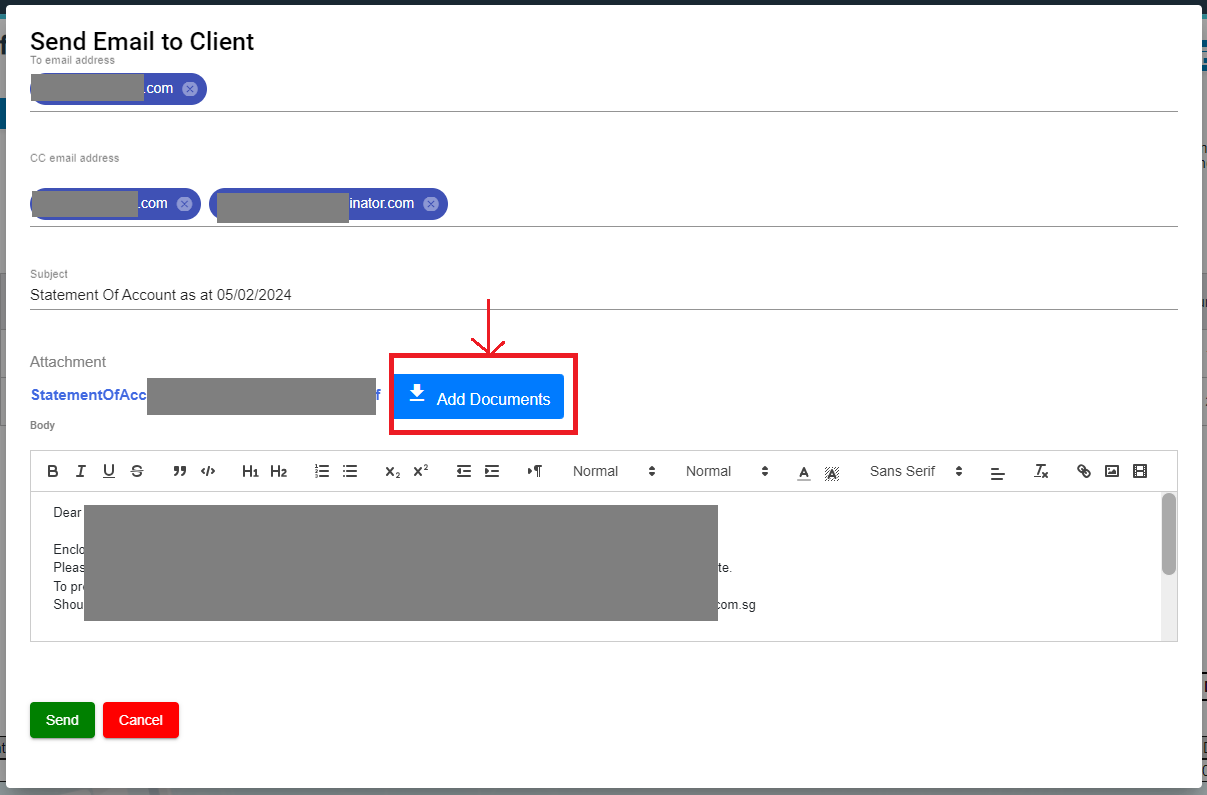Toggle bold formatting in the body editor
The image size is (1207, 795).
point(53,471)
